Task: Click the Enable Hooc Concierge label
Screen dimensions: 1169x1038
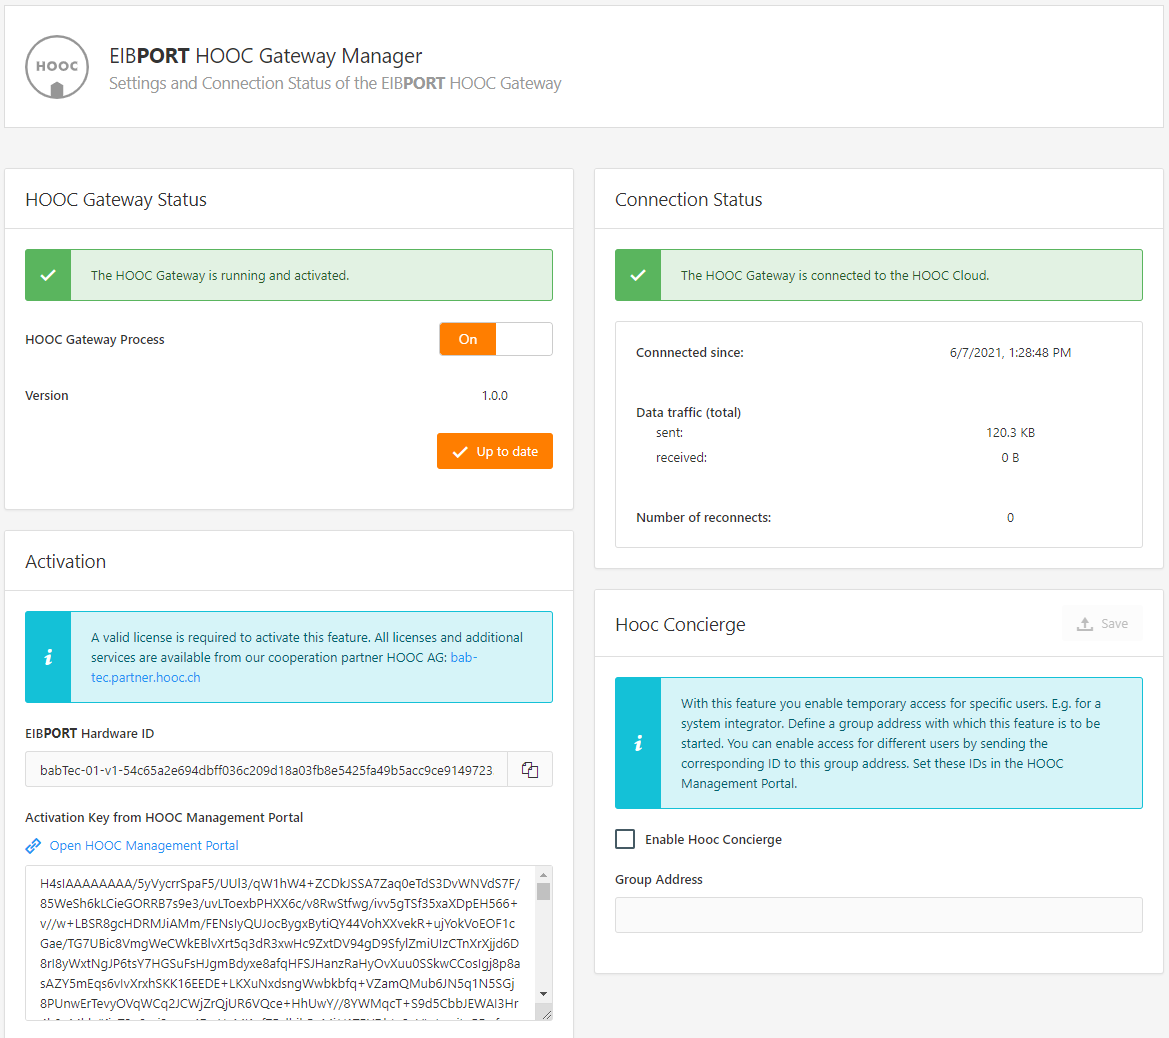Action: pyautogui.click(x=713, y=840)
